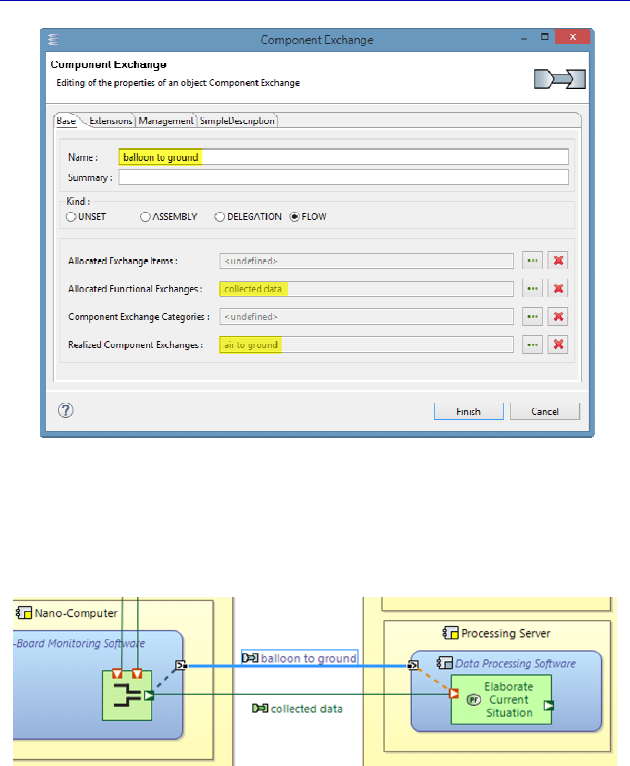This screenshot has width=630, height=766.
Task: Click the right red input port on split function
Action: 137,674
